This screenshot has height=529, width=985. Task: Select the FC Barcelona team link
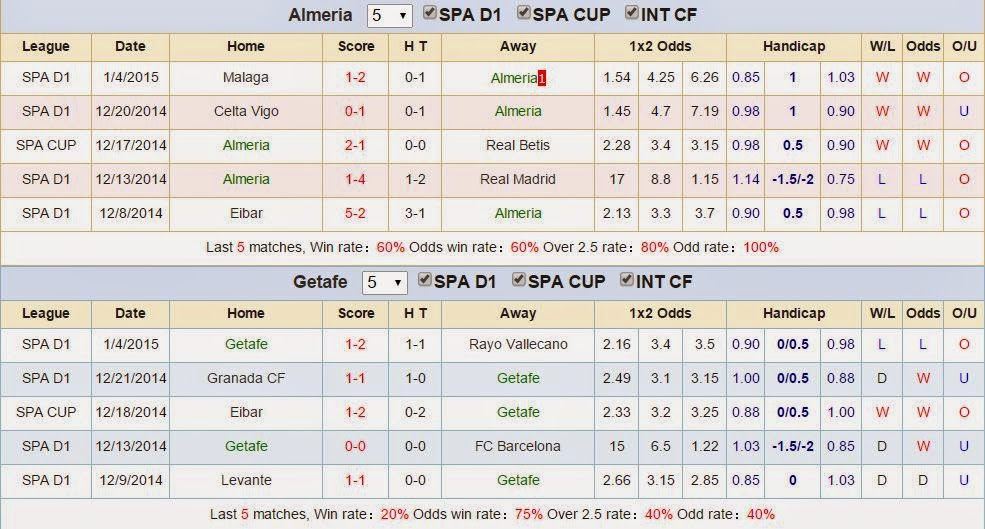point(518,447)
